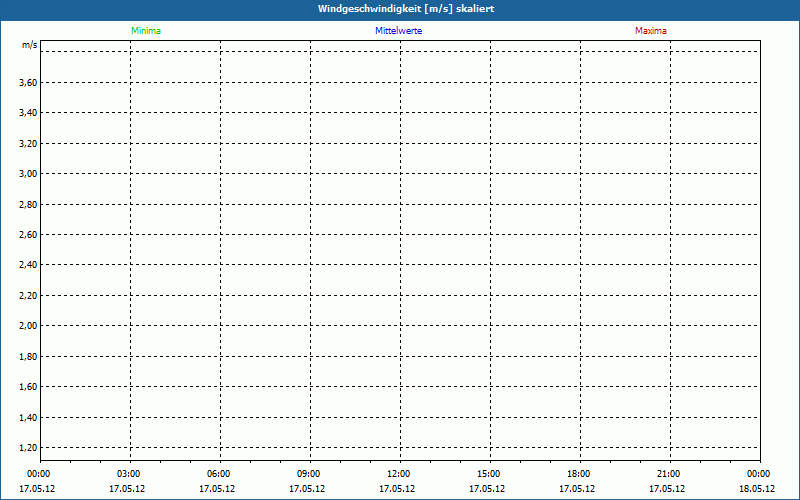800x500 pixels.
Task: Click the 03:00 time label
Action: (x=129, y=474)
